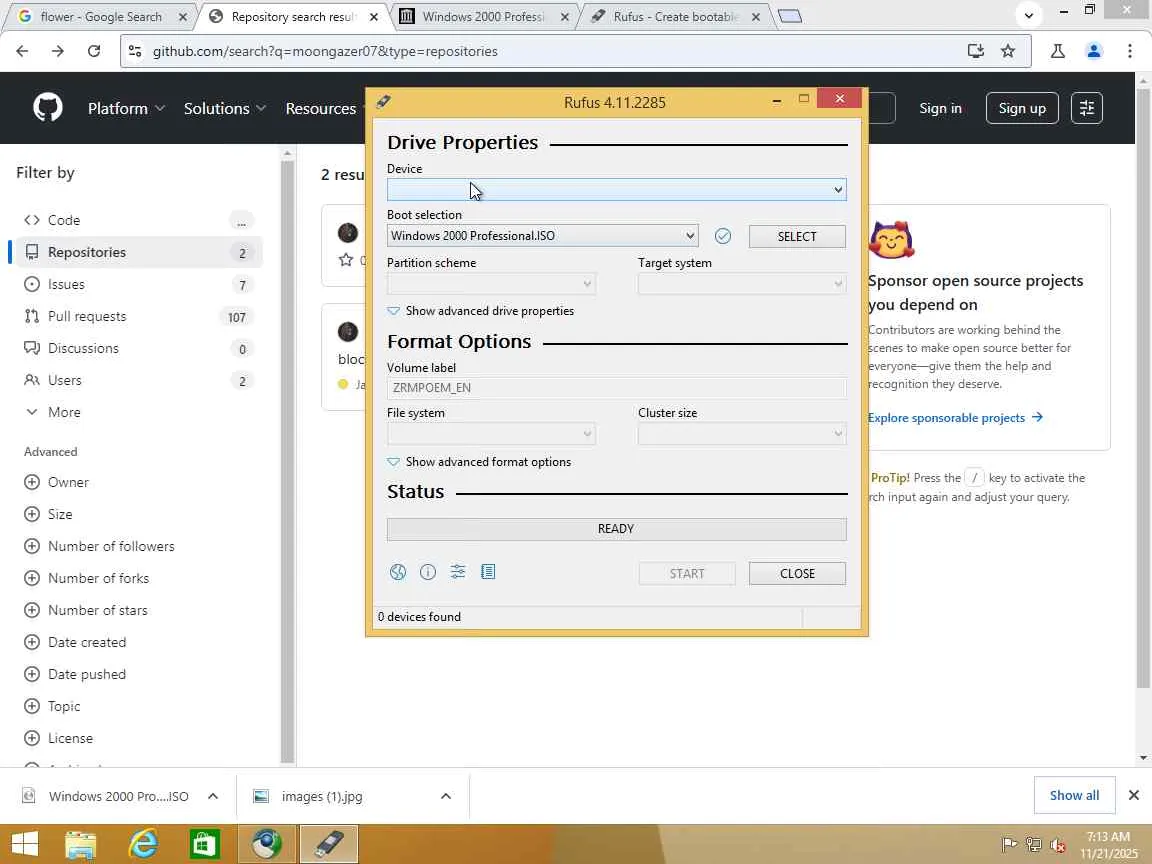Open Explore sponsorable projects link

pos(955,417)
